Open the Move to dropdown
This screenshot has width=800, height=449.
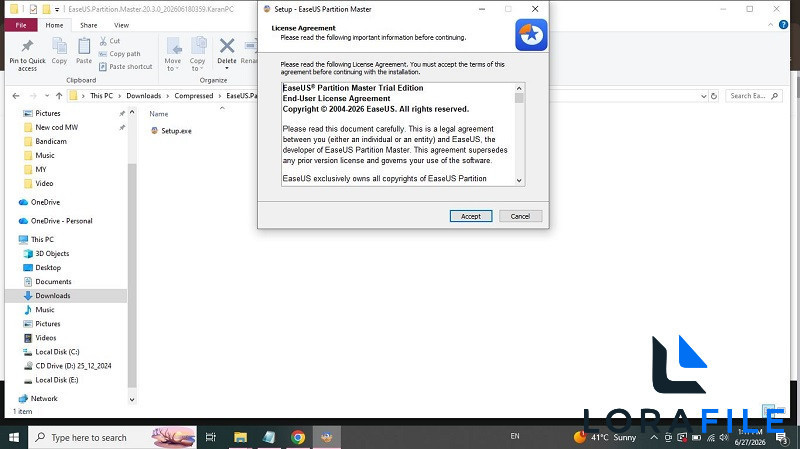tap(173, 55)
